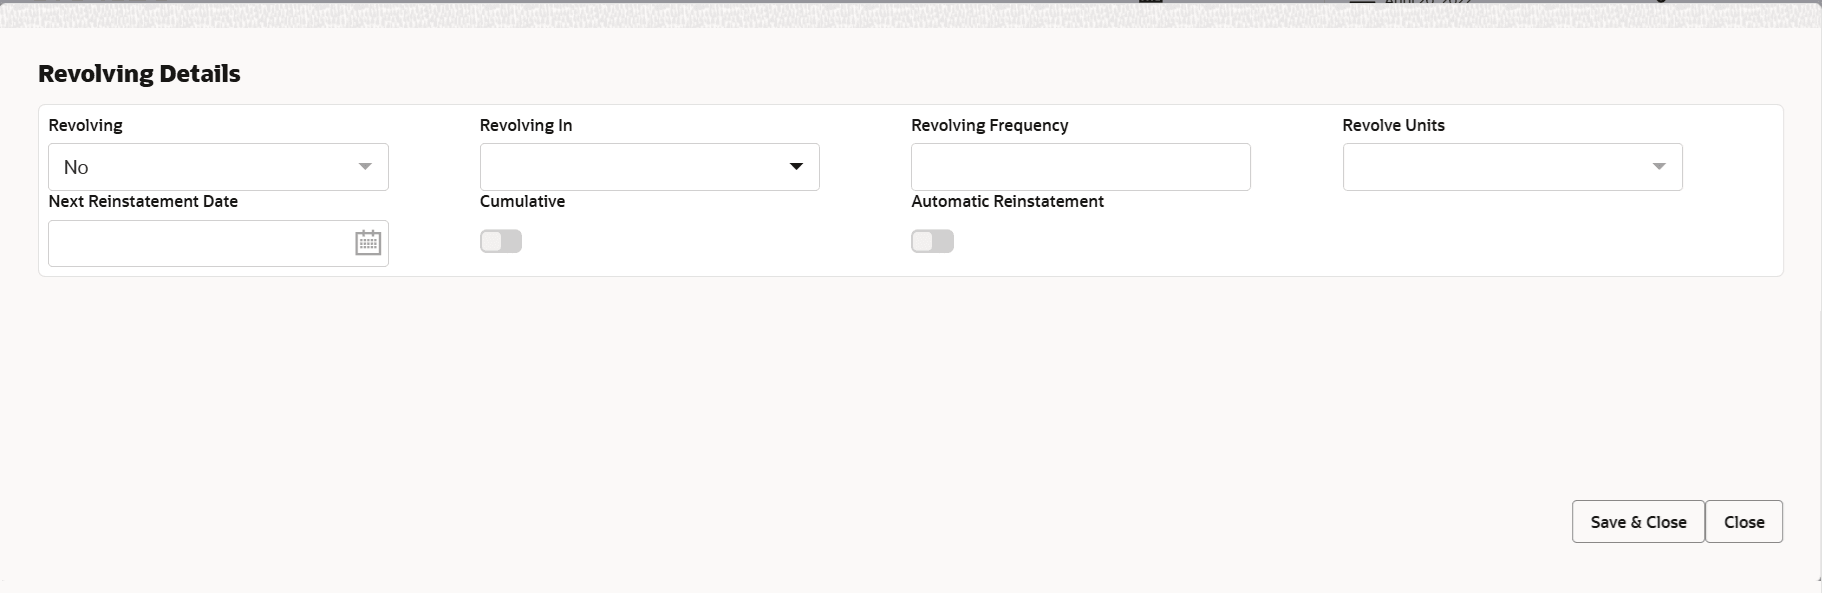Click the Revolving Details heading
The height and width of the screenshot is (593, 1822).
(139, 73)
